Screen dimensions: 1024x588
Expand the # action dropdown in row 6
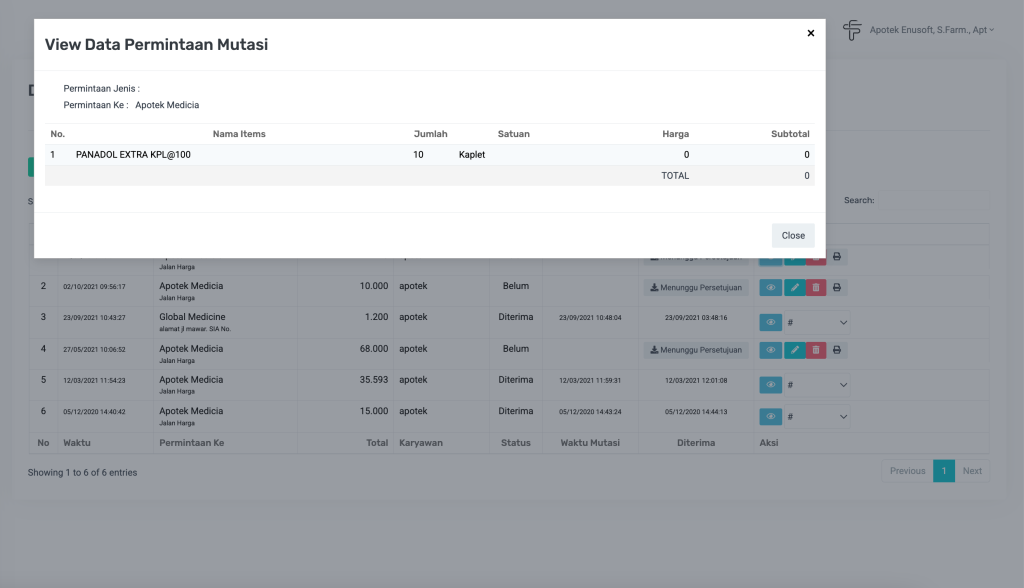pyautogui.click(x=818, y=416)
